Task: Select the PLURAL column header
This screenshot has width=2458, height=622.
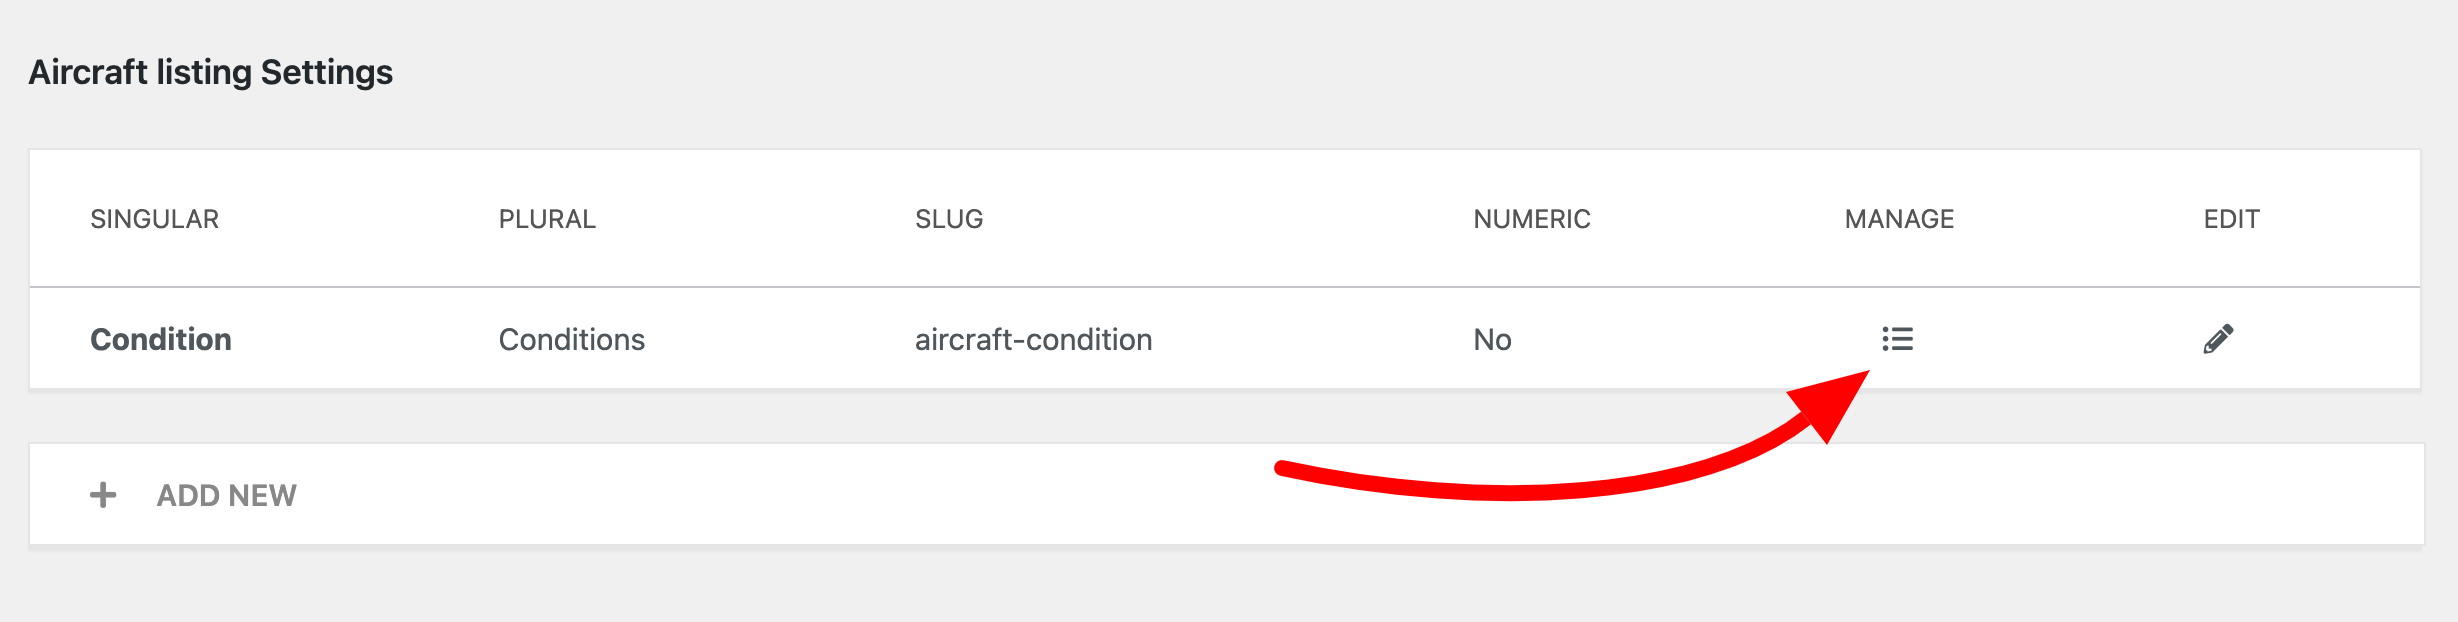Action: [x=547, y=219]
